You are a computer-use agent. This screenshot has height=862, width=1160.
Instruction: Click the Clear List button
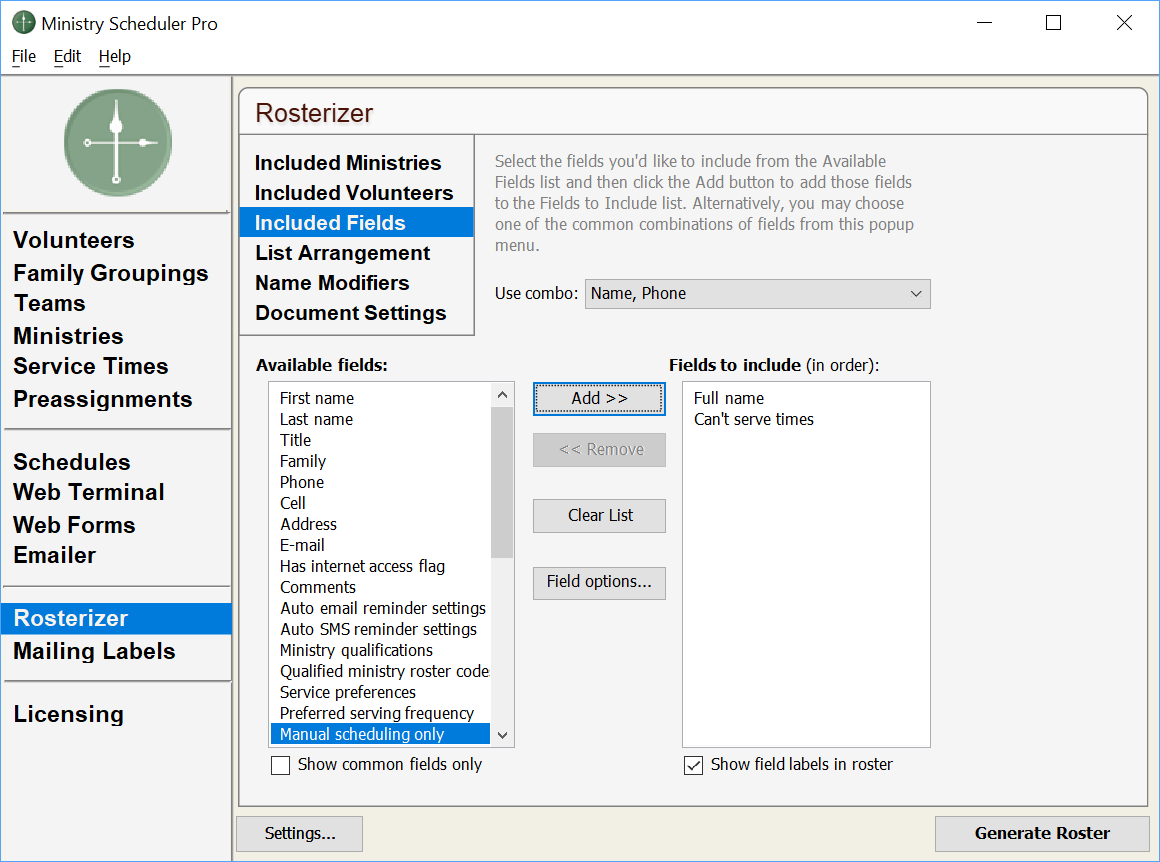pyautogui.click(x=599, y=516)
